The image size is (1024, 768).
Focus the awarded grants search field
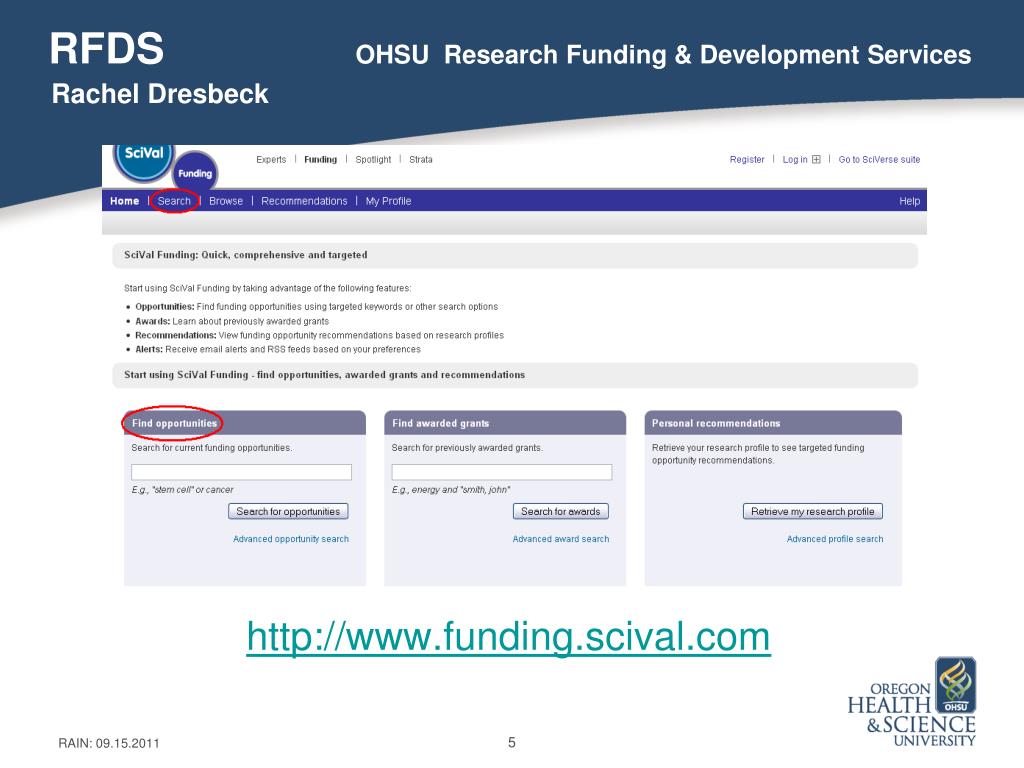[502, 472]
